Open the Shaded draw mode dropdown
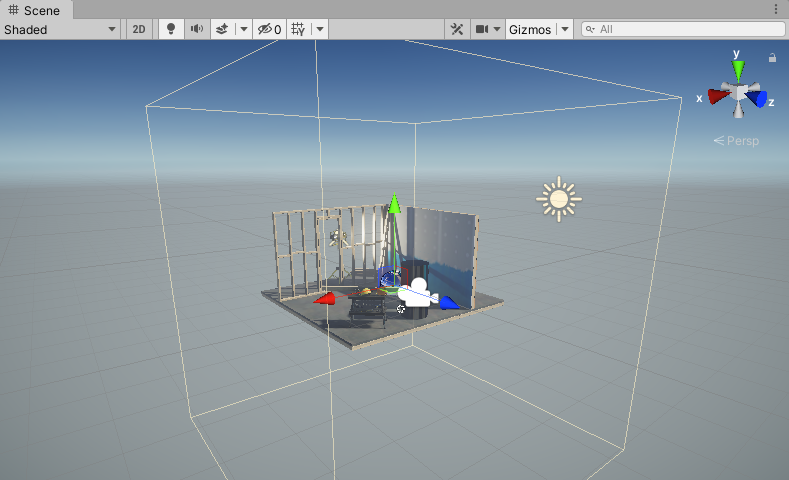Screen dimensions: 789x480 [59, 30]
